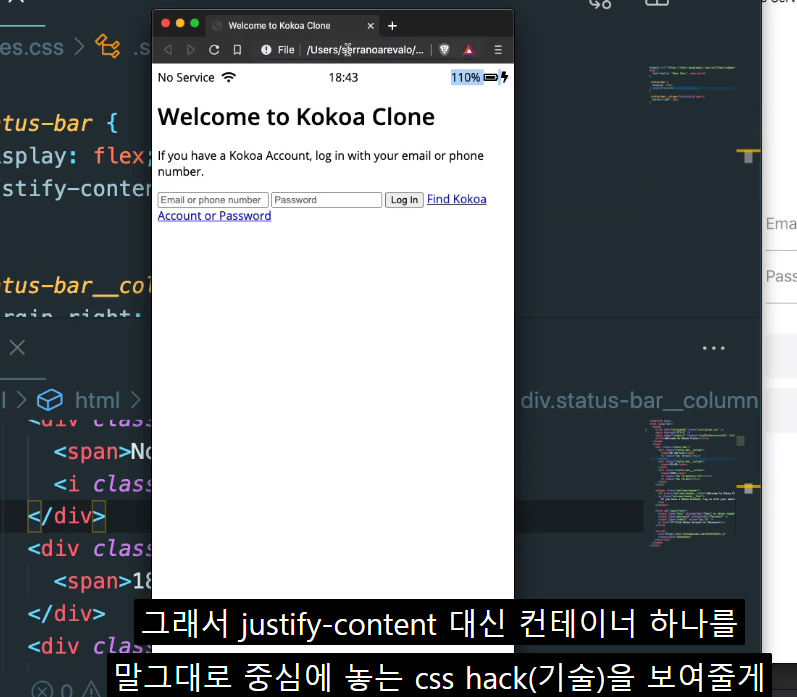Image resolution: width=797 pixels, height=697 pixels.
Task: Click the html breadcrumb symbol icon
Action: point(50,400)
